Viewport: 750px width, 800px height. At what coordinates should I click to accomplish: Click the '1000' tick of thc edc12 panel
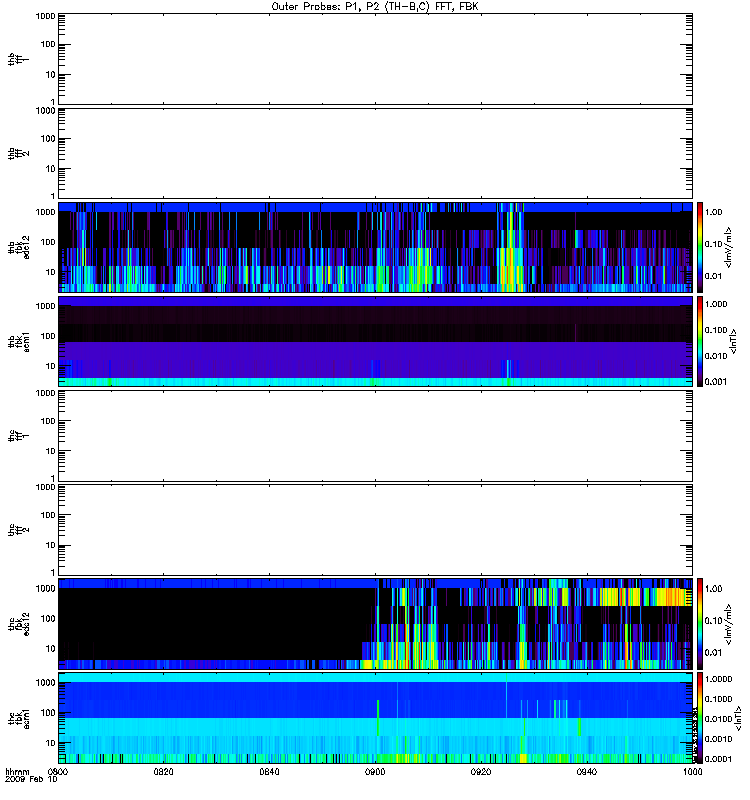[45, 588]
